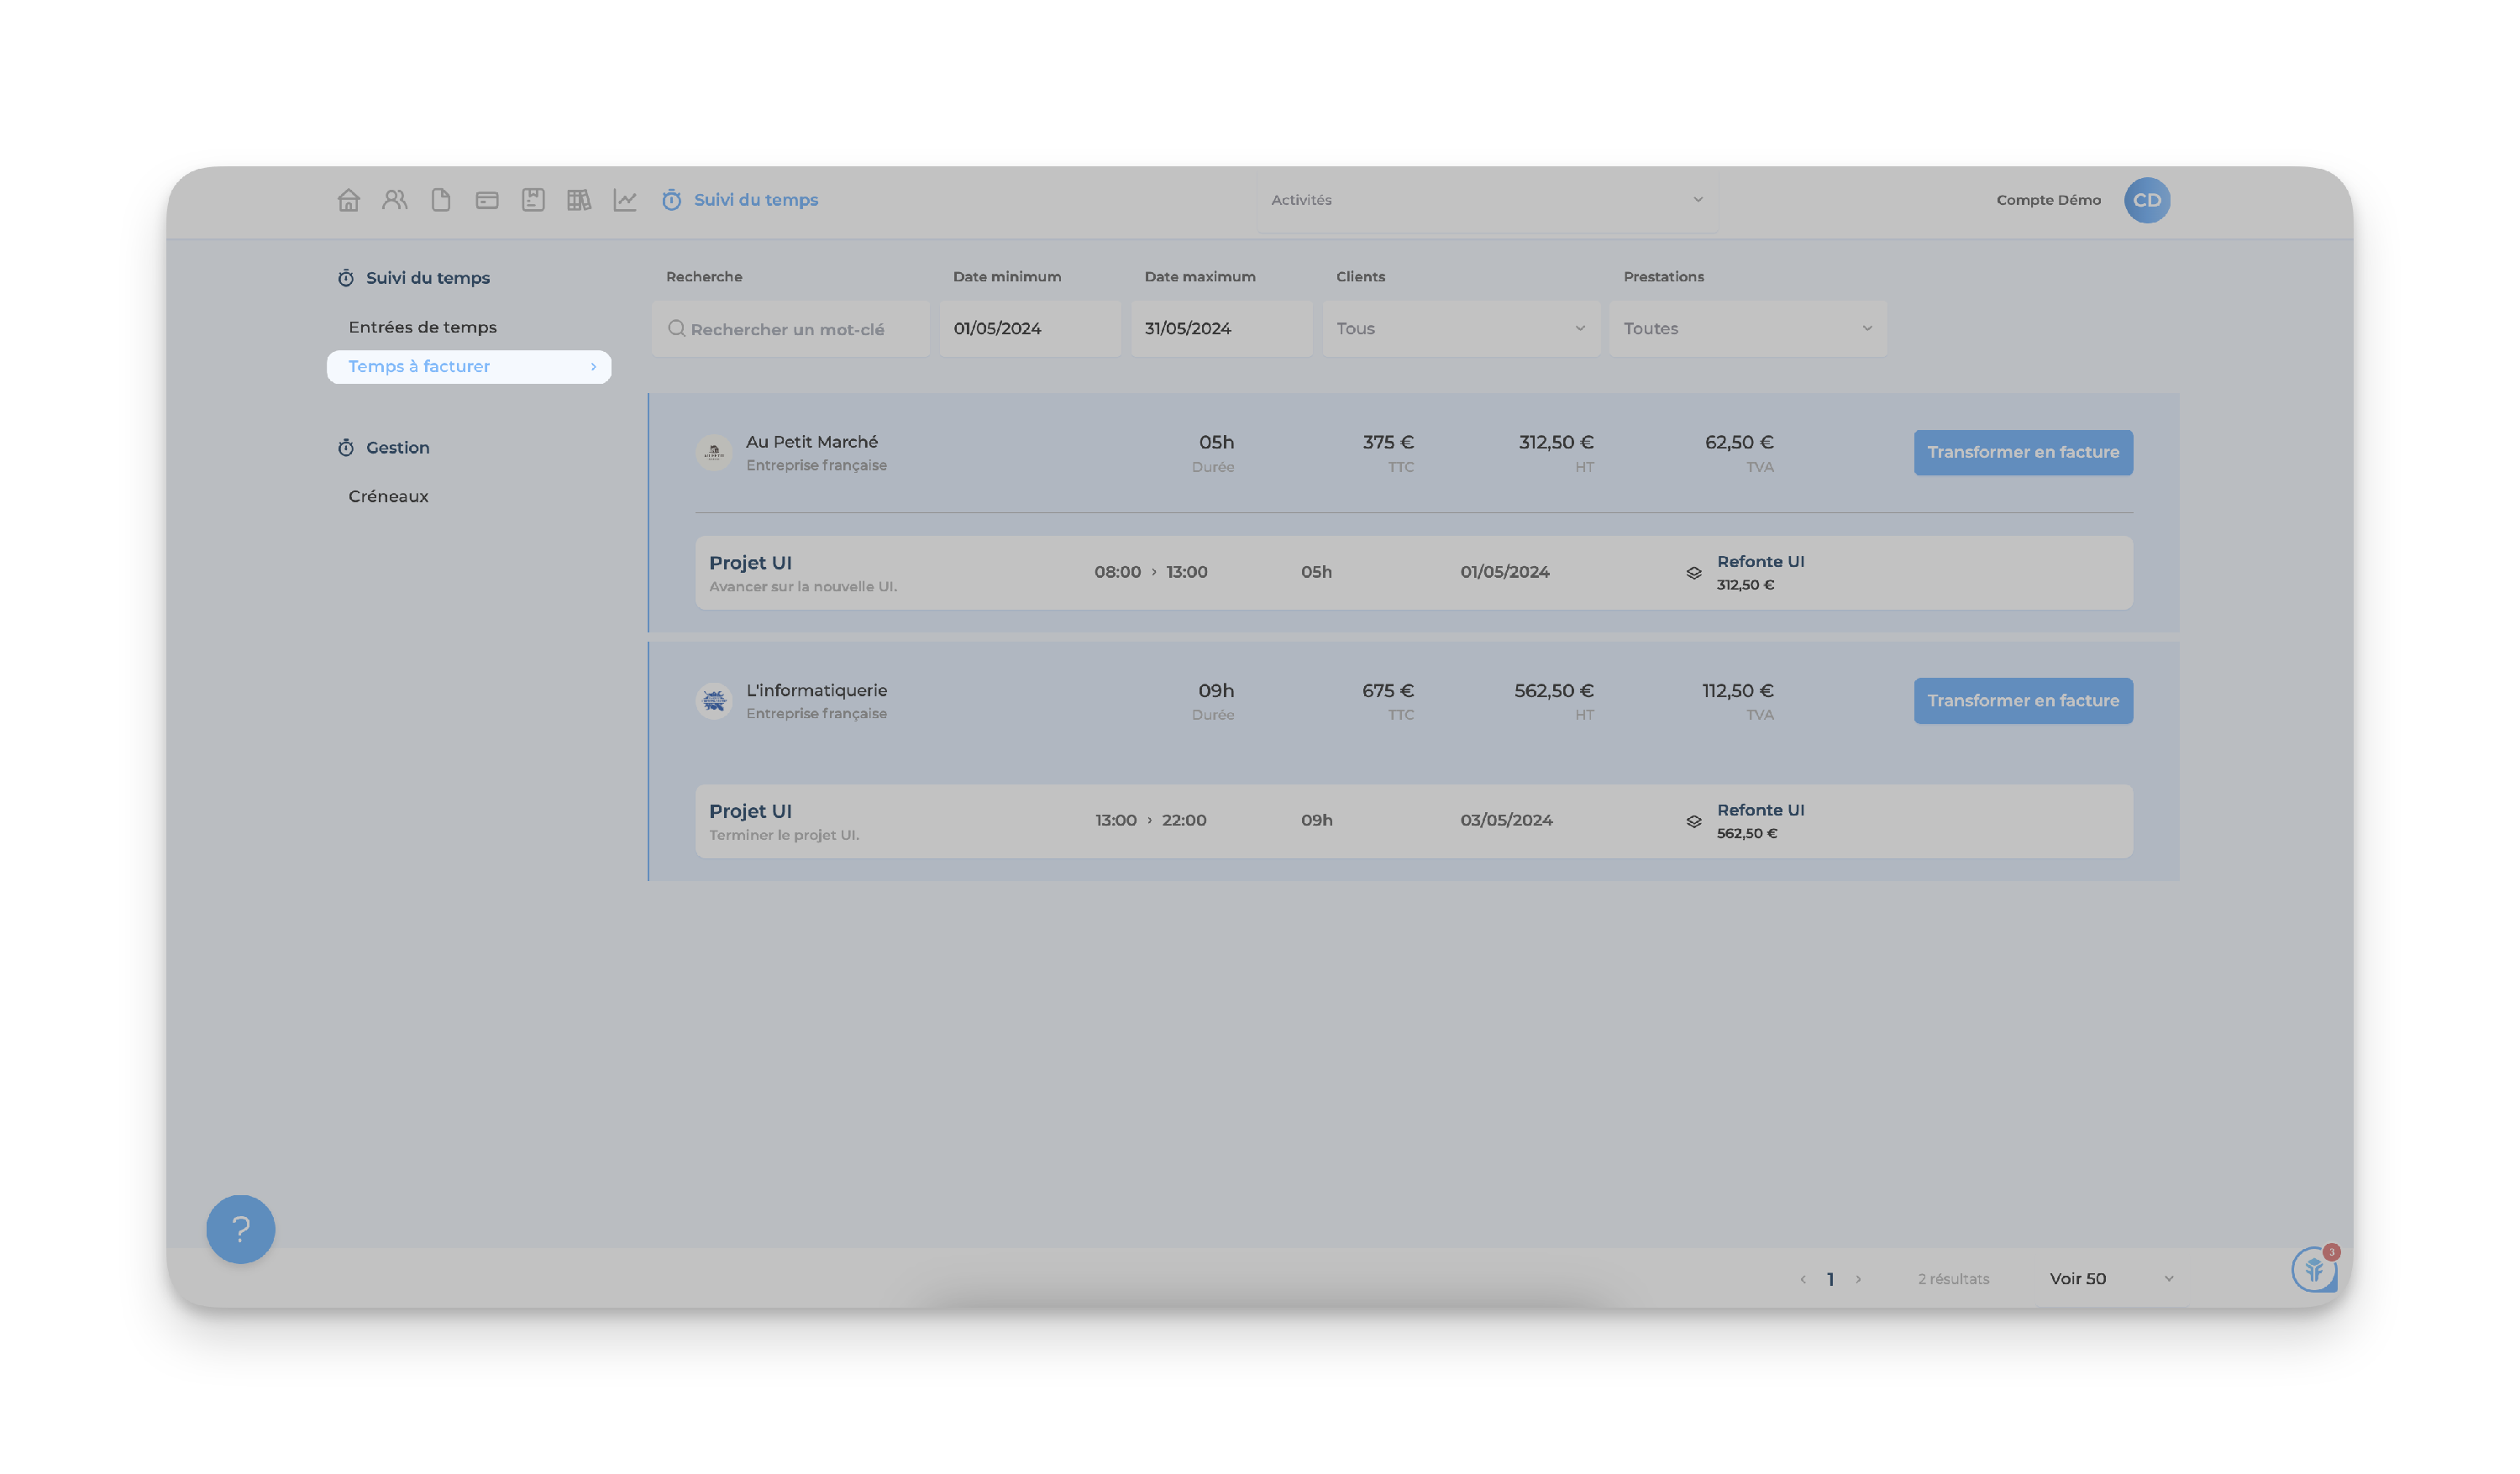Open the documents page icon

coord(440,200)
